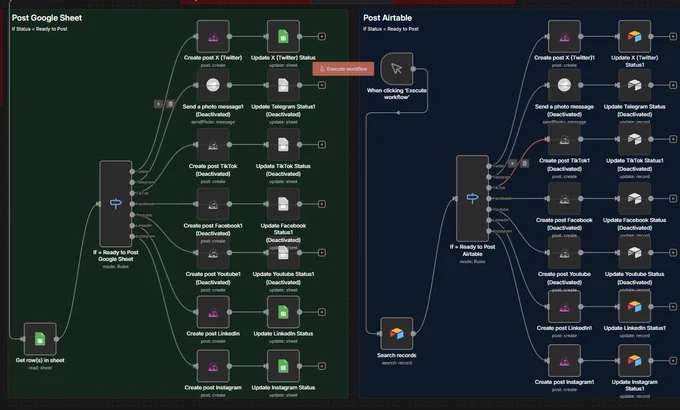Image resolution: width=680 pixels, height=410 pixels.
Task: Add node after Update Facebook Status1
Action: pyautogui.click(x=322, y=204)
